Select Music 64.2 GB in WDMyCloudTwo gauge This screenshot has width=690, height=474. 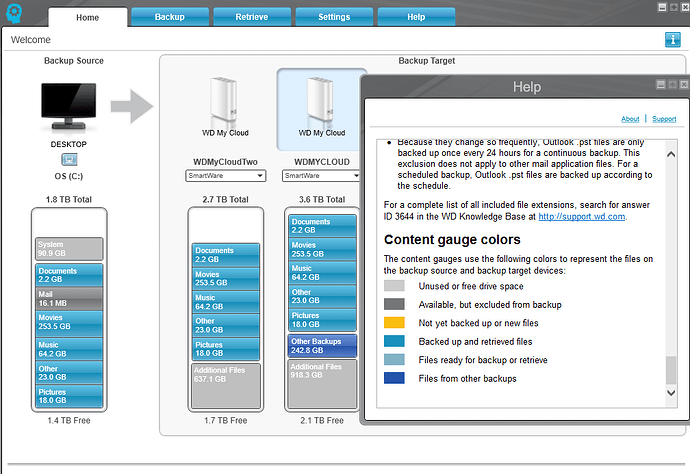[x=226, y=302]
